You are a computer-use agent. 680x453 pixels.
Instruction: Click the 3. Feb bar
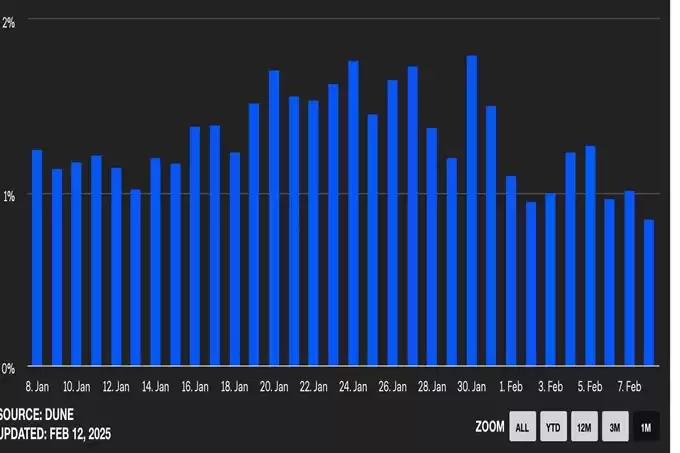point(550,279)
